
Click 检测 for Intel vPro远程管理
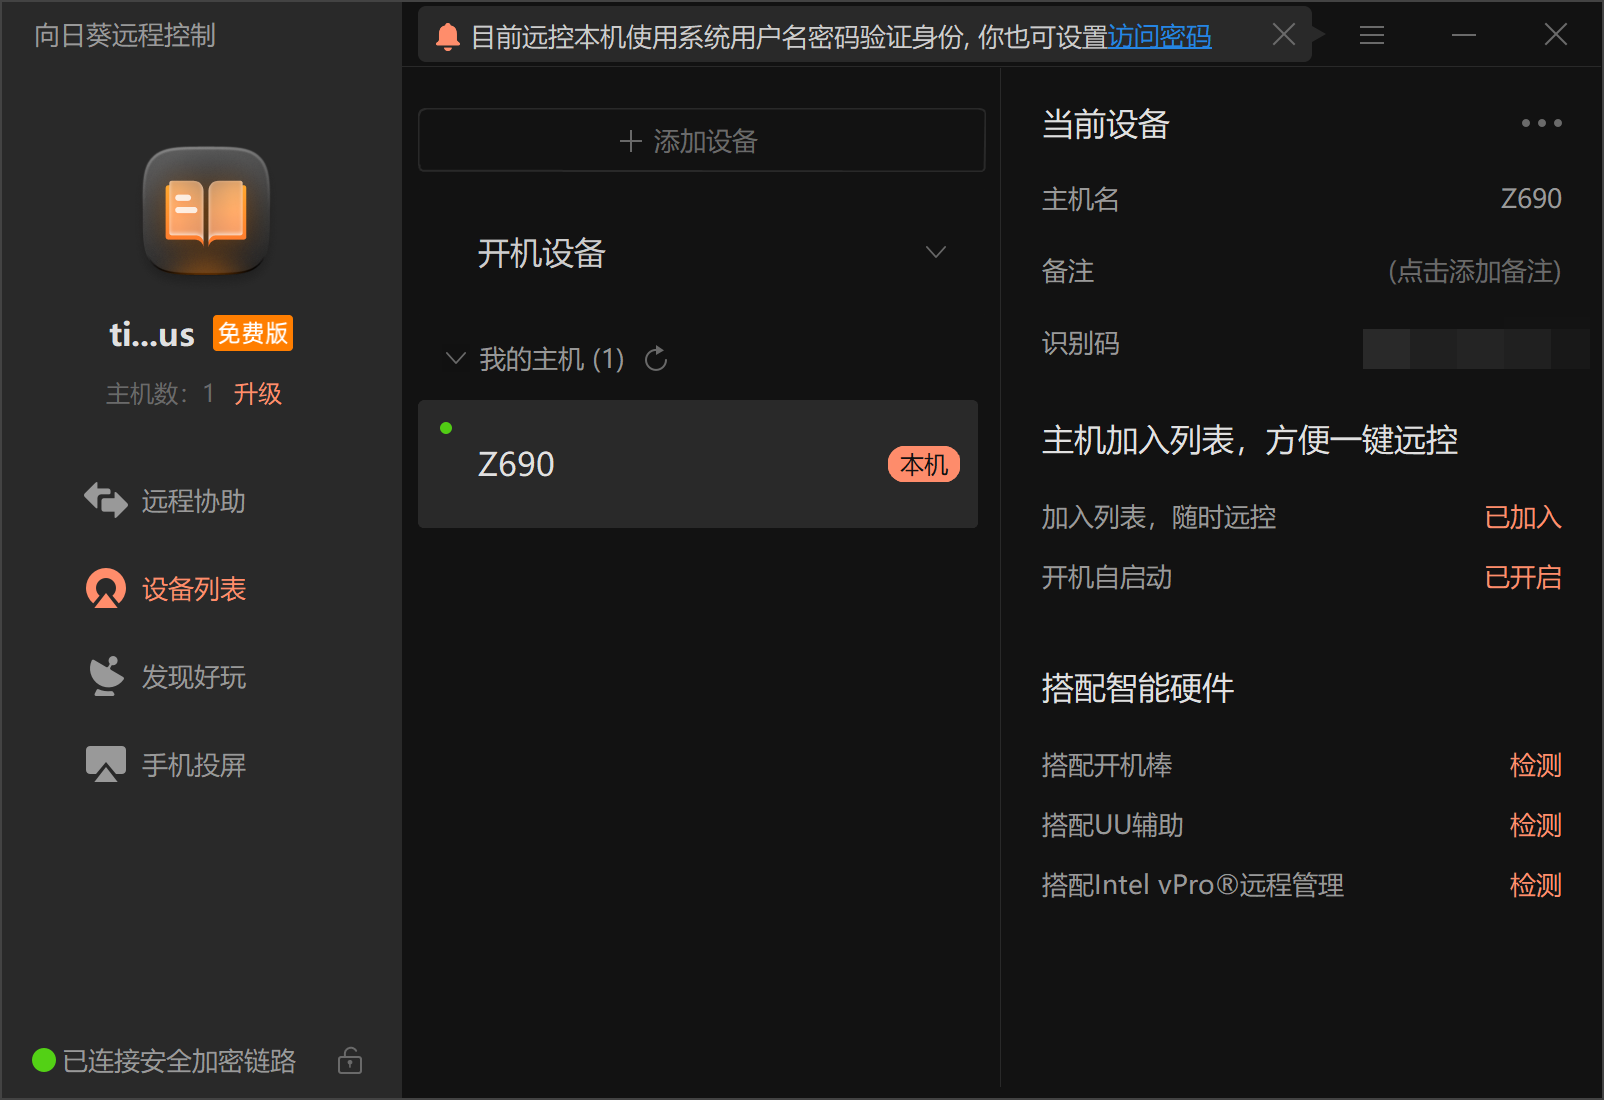(1536, 885)
